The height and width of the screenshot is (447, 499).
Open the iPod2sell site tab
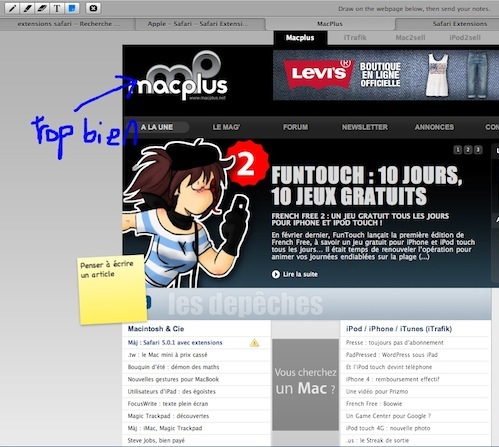pos(465,38)
